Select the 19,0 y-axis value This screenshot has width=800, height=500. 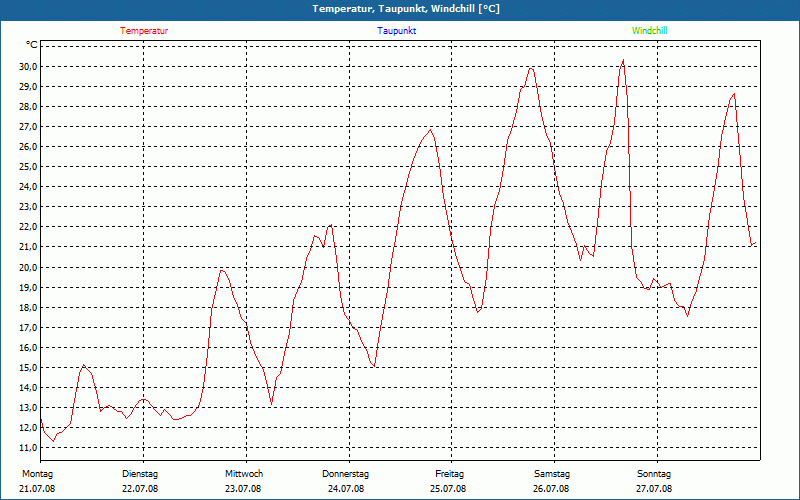point(28,287)
